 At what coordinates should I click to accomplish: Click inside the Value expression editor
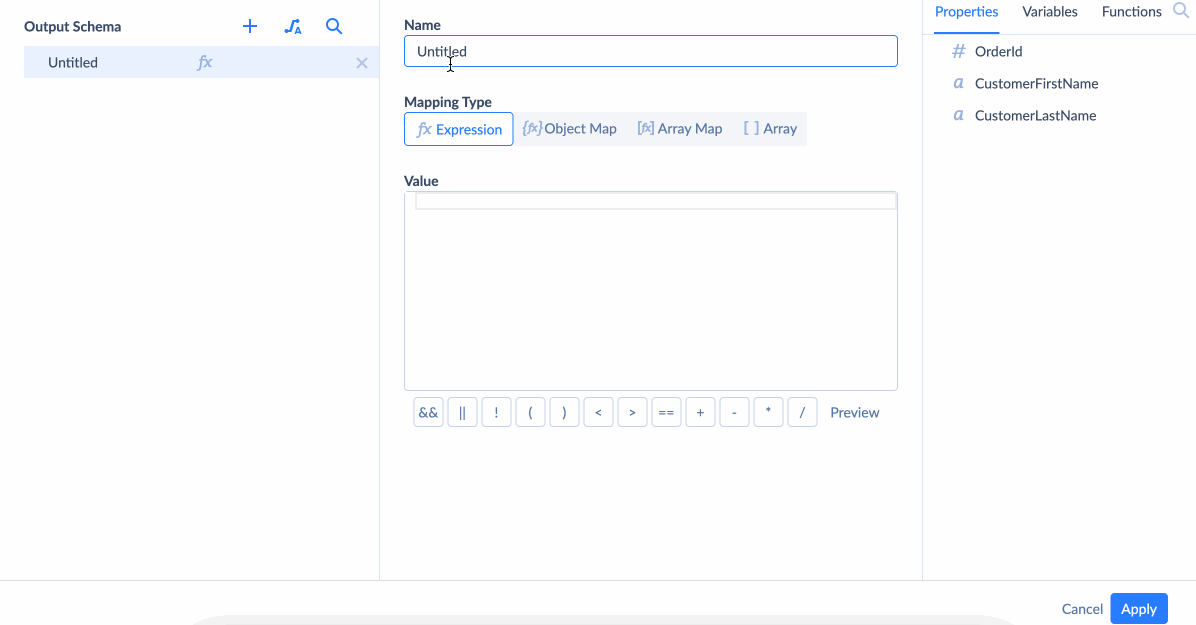(651, 291)
